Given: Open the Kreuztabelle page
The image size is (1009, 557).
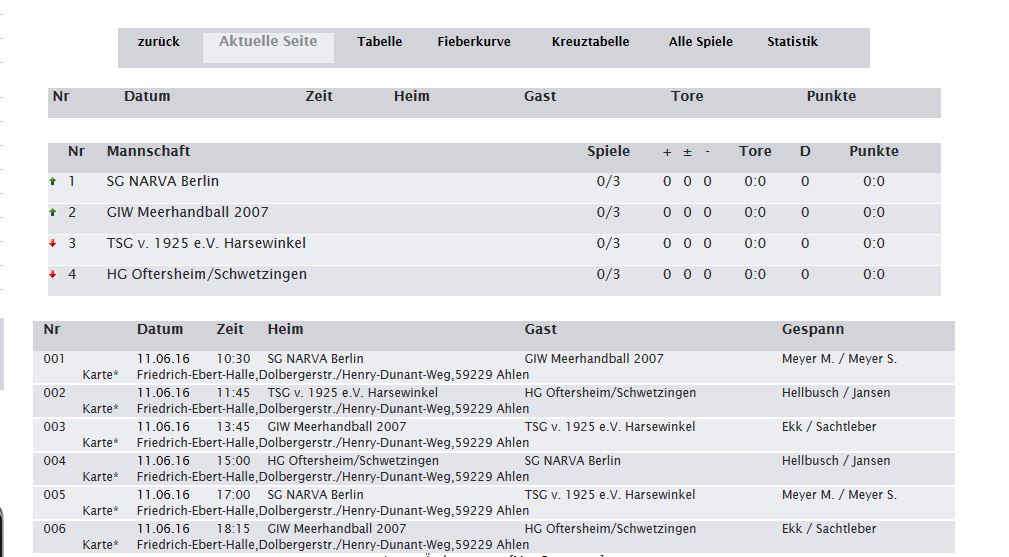Looking at the screenshot, I should (590, 42).
